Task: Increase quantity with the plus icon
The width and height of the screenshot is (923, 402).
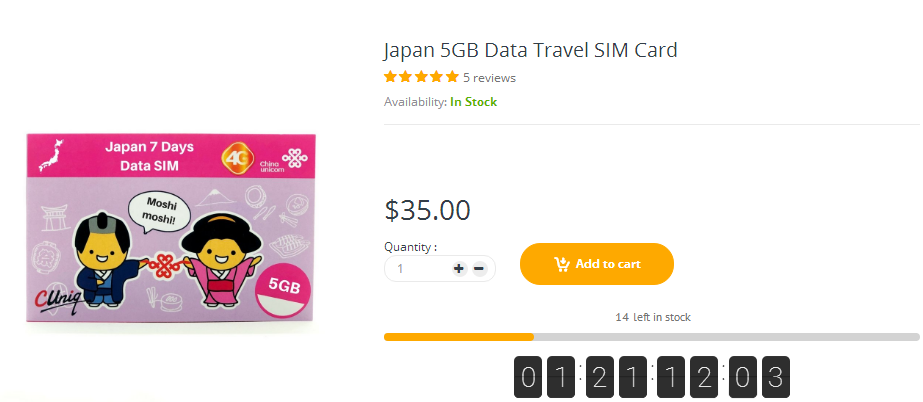Action: pyautogui.click(x=459, y=268)
